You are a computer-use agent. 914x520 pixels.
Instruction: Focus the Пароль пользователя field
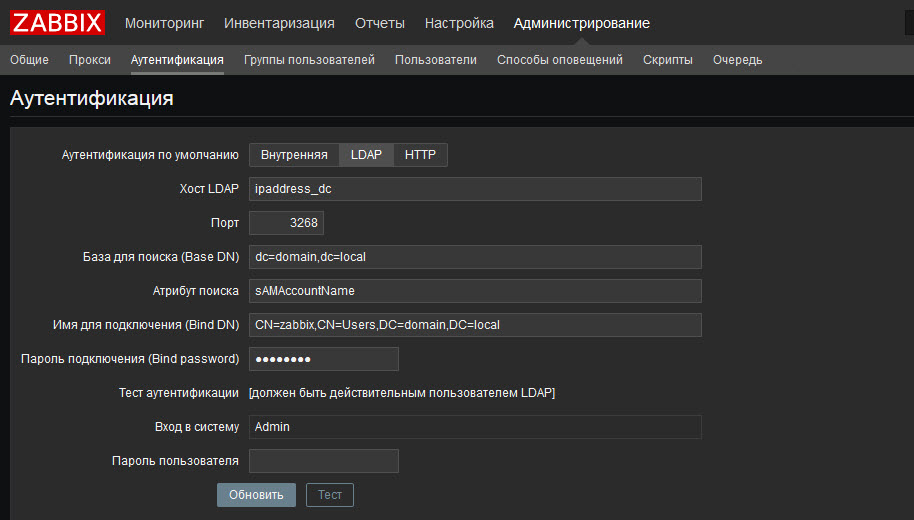coord(324,461)
